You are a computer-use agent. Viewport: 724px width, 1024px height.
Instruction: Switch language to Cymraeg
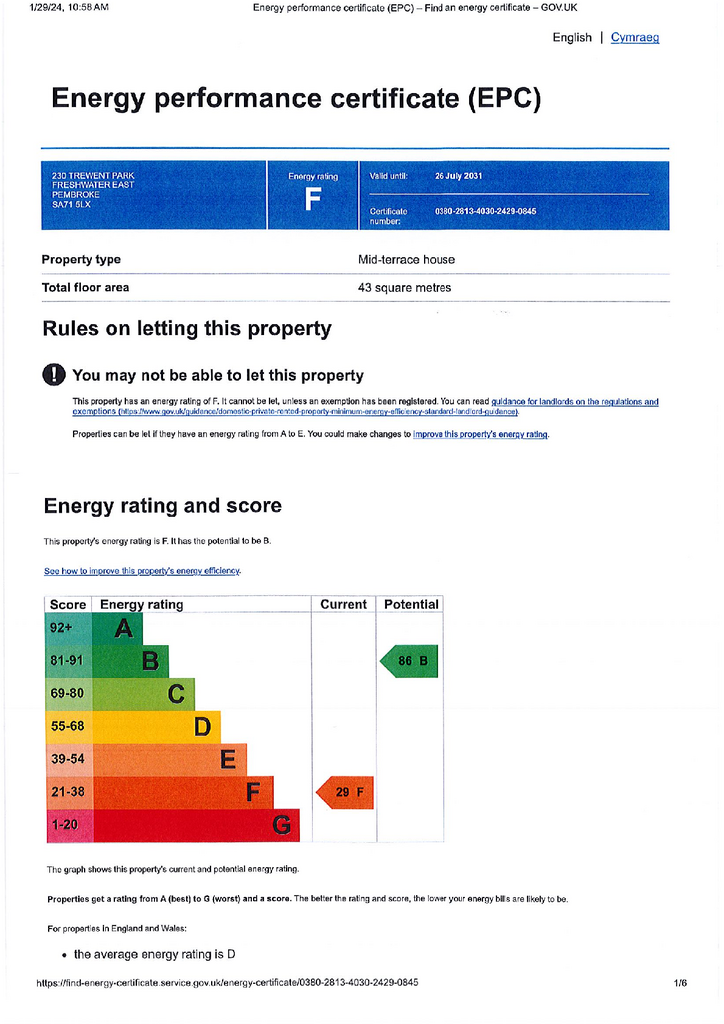coord(635,38)
